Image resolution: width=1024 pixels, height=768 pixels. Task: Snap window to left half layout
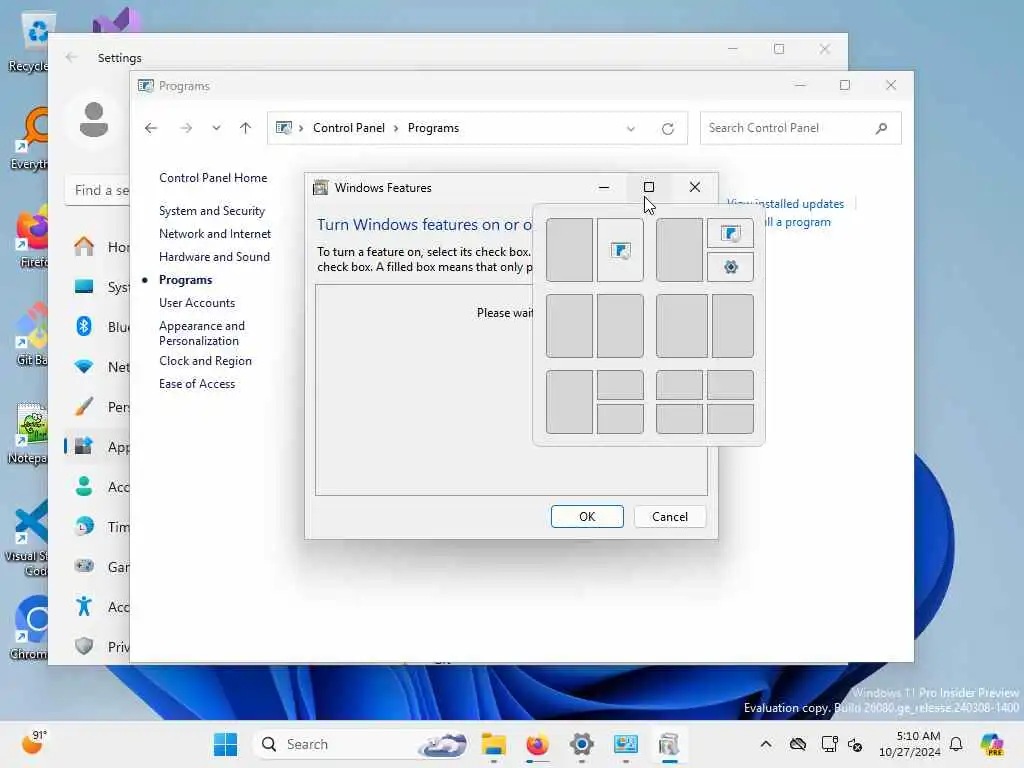coord(569,250)
